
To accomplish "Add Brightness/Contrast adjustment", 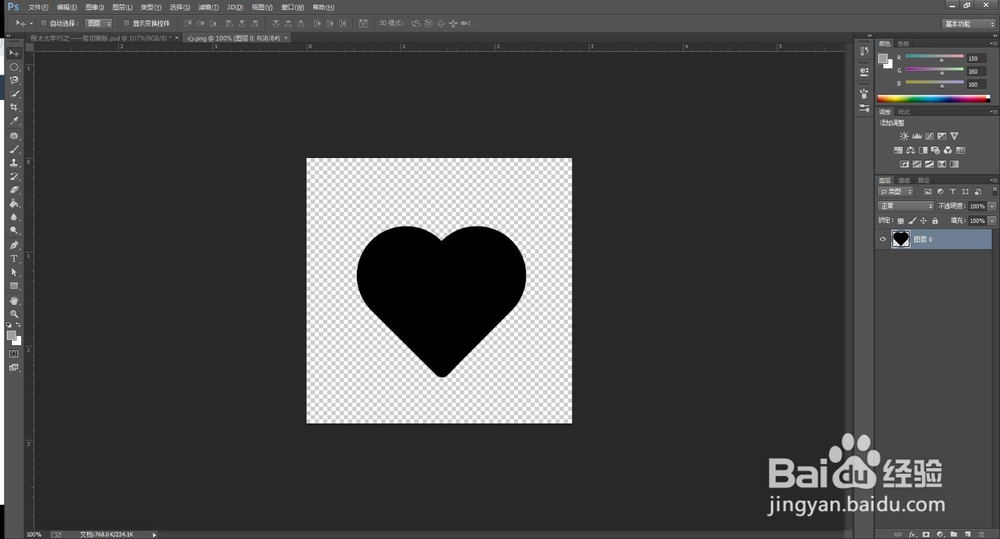I will coord(904,136).
